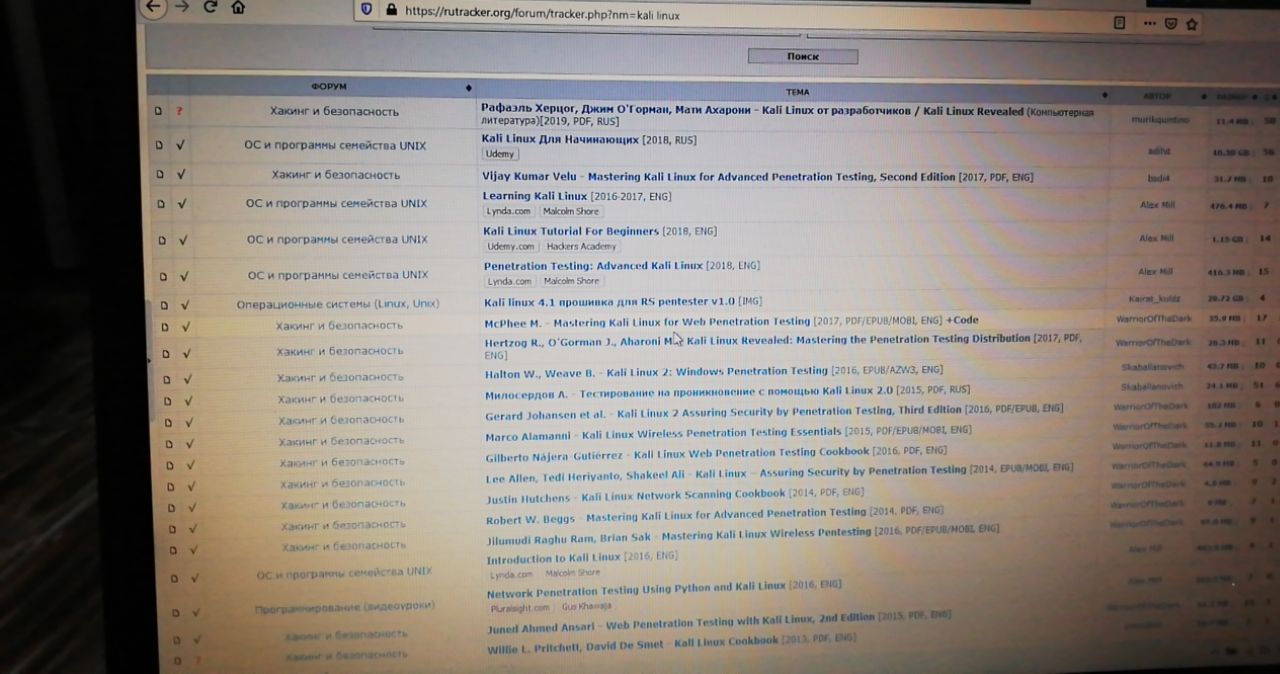Click the Поиск search button
The height and width of the screenshot is (674, 1280).
point(802,56)
